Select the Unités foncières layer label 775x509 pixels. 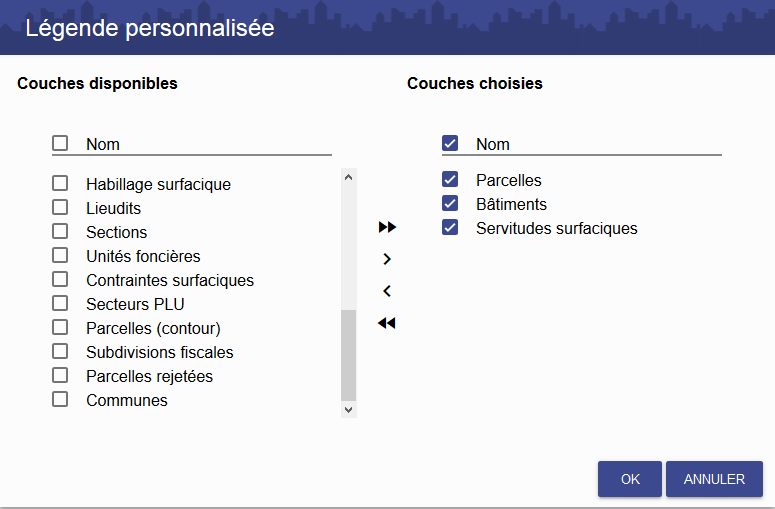[143, 256]
